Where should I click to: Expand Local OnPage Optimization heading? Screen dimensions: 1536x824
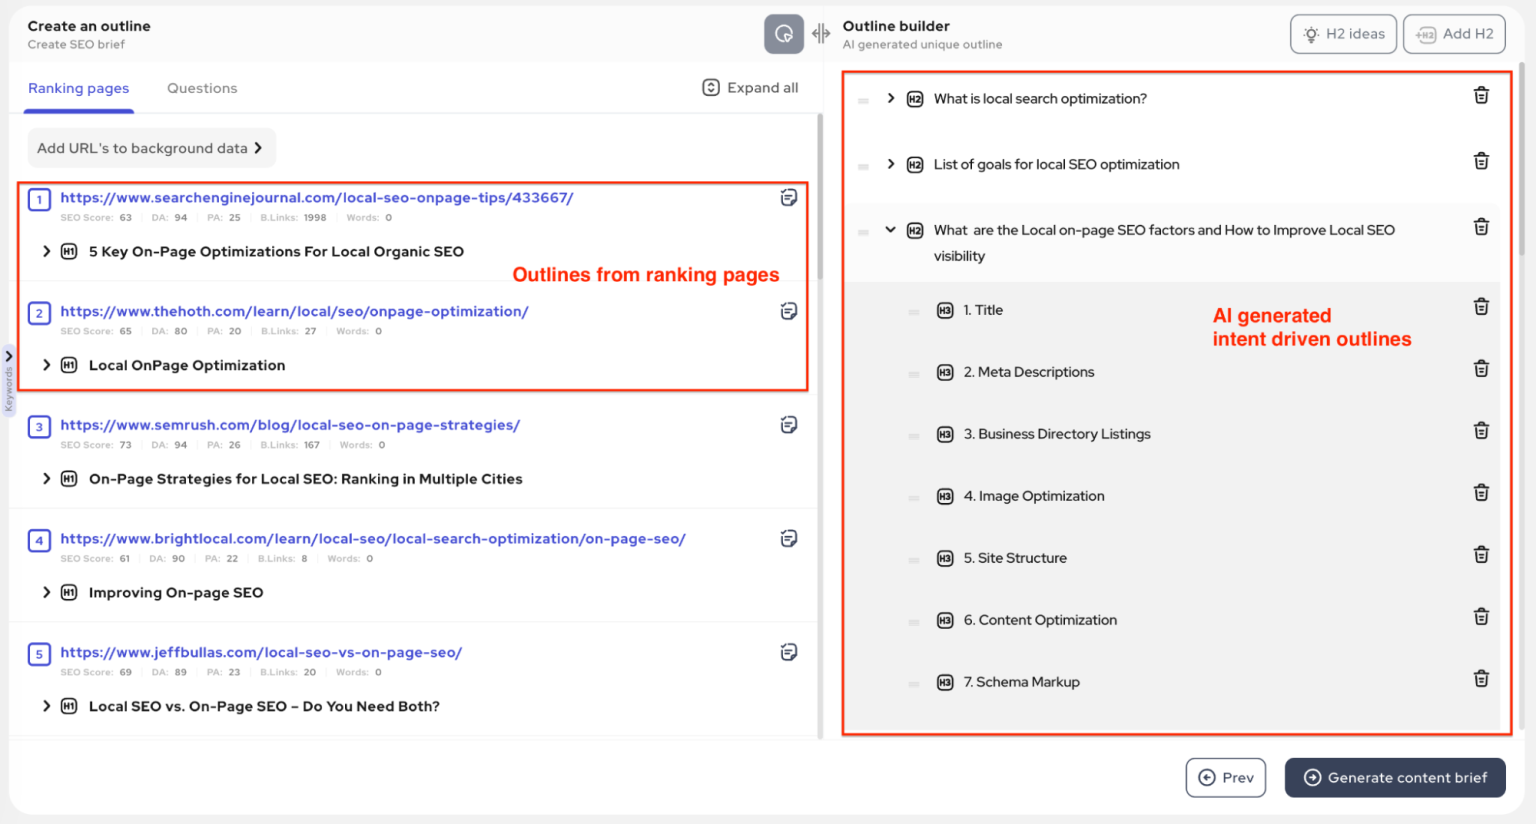pyautogui.click(x=46, y=365)
